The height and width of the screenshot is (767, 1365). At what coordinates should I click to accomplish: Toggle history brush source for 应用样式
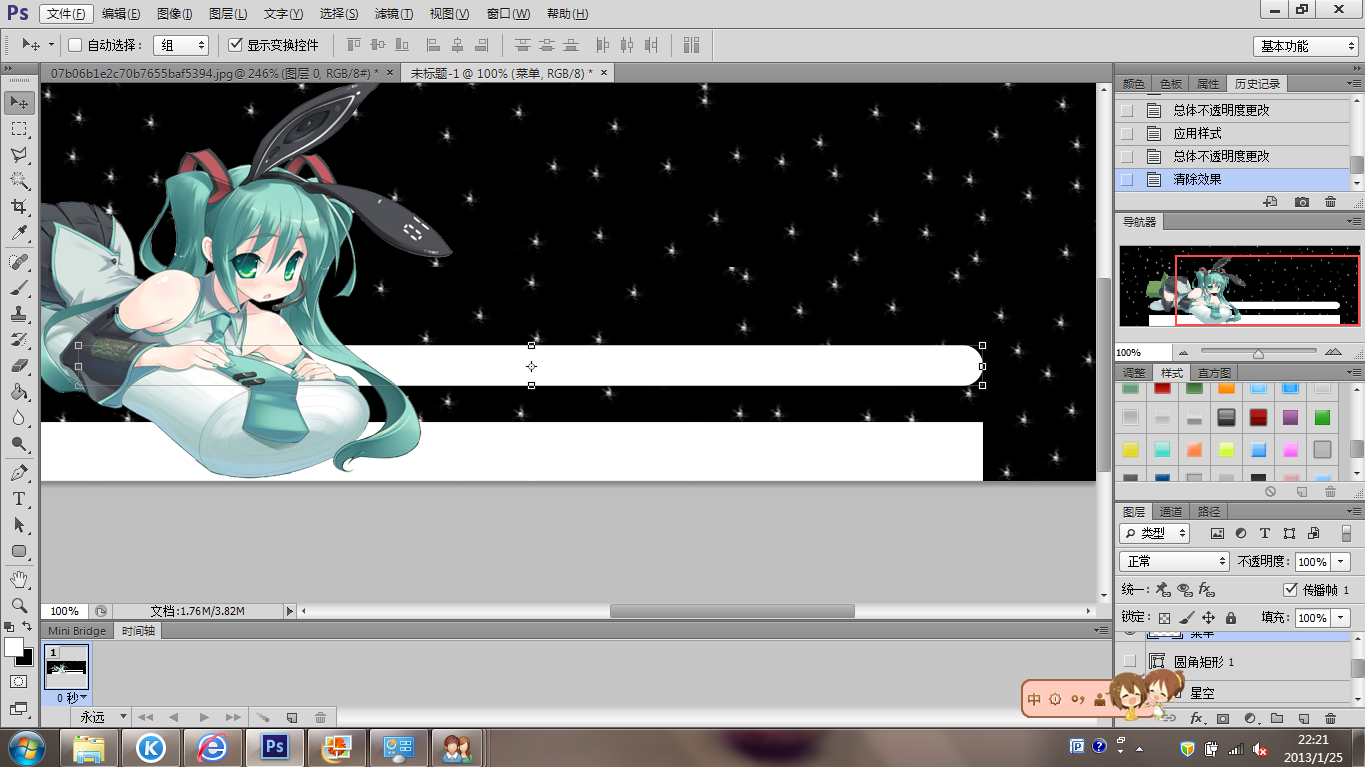[x=1127, y=133]
